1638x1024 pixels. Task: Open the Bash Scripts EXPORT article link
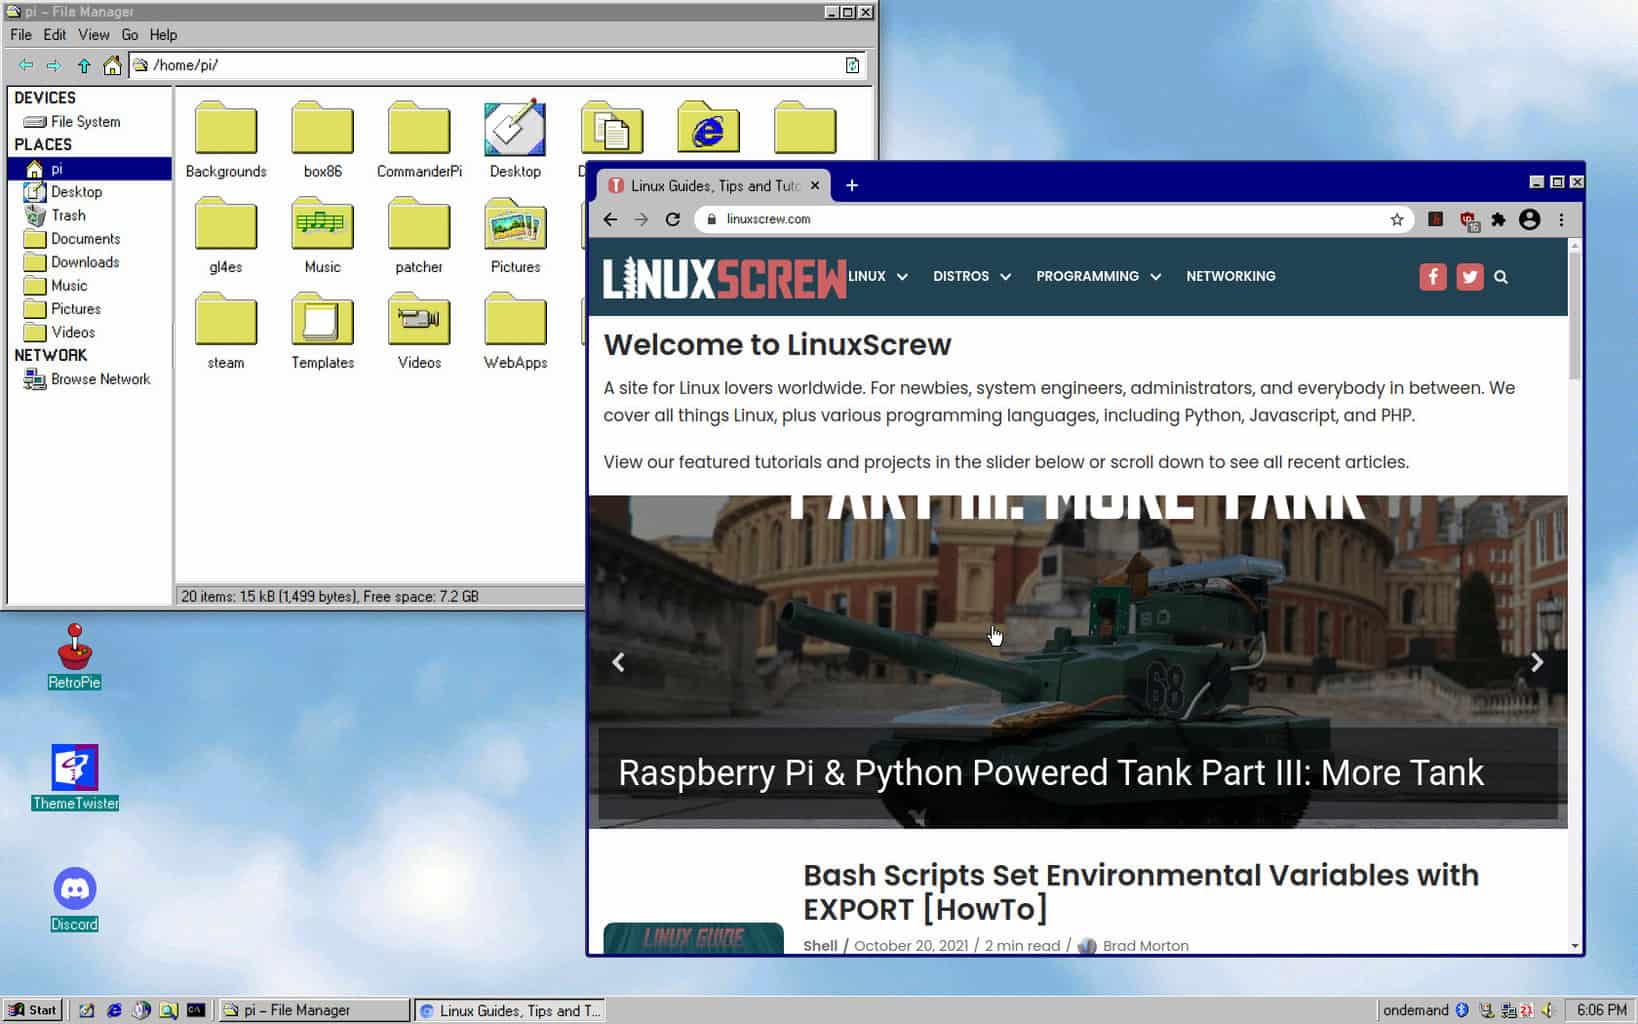click(1141, 892)
